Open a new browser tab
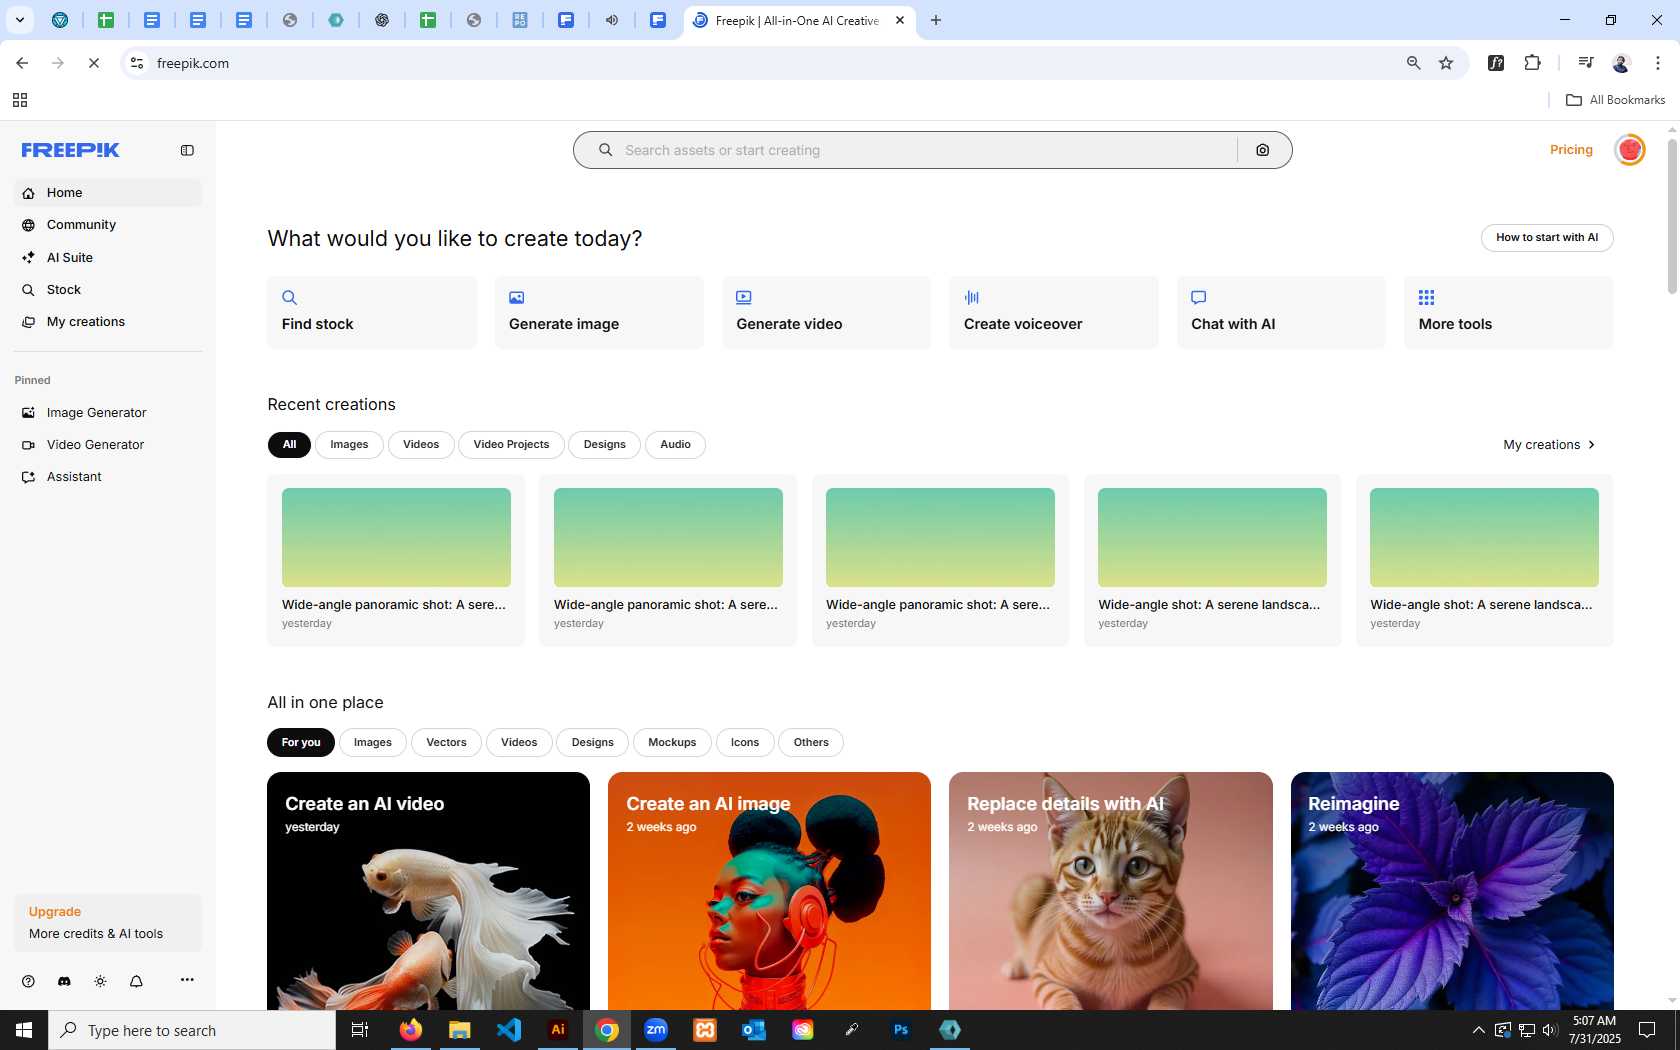Image resolution: width=1680 pixels, height=1050 pixels. point(936,20)
